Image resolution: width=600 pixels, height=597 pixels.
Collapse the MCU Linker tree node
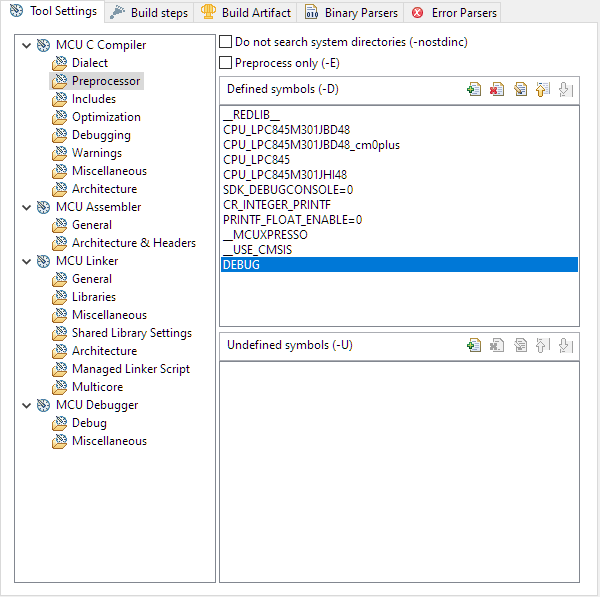[x=26, y=261]
